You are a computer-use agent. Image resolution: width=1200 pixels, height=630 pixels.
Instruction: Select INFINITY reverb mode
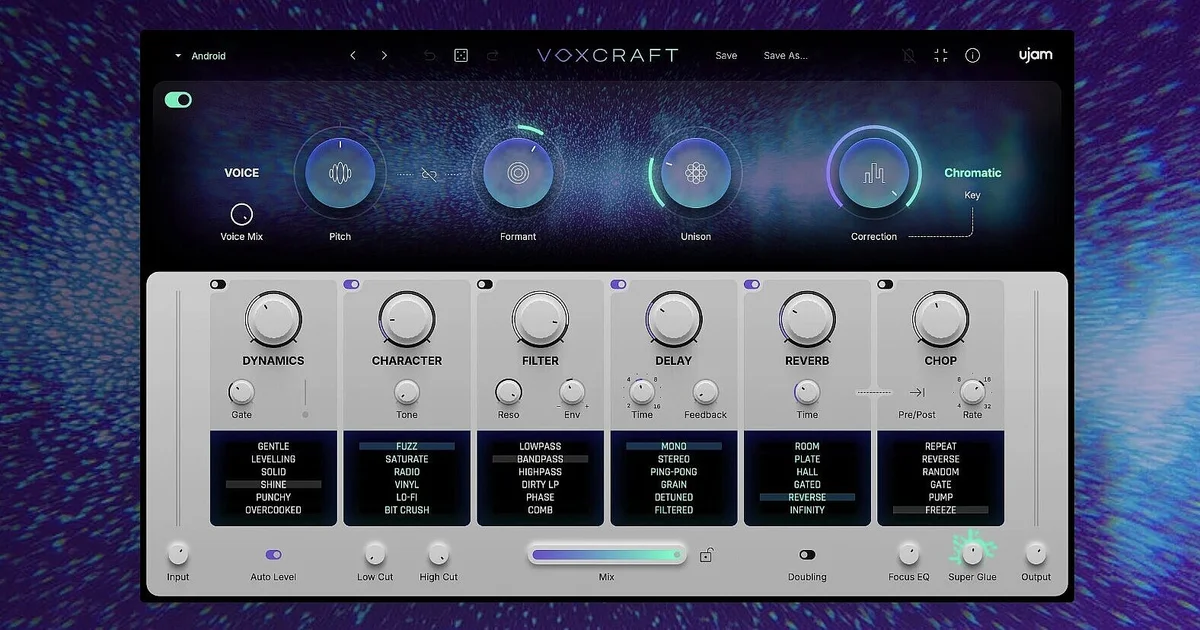tap(807, 510)
